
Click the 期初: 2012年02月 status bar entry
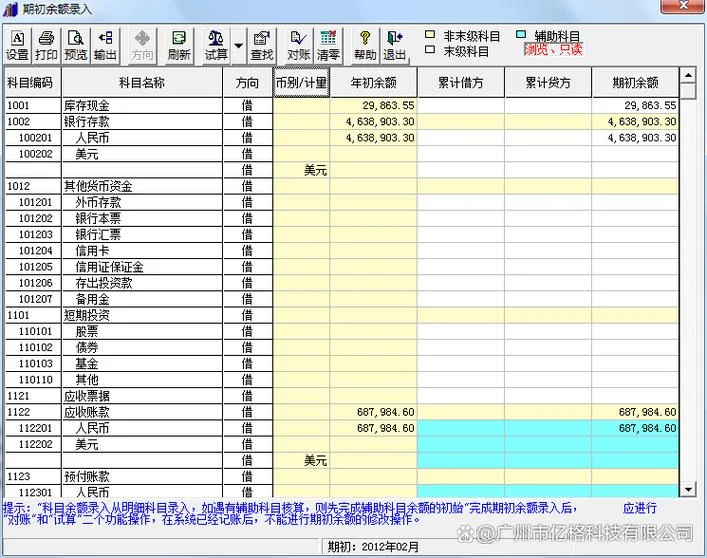tap(373, 547)
